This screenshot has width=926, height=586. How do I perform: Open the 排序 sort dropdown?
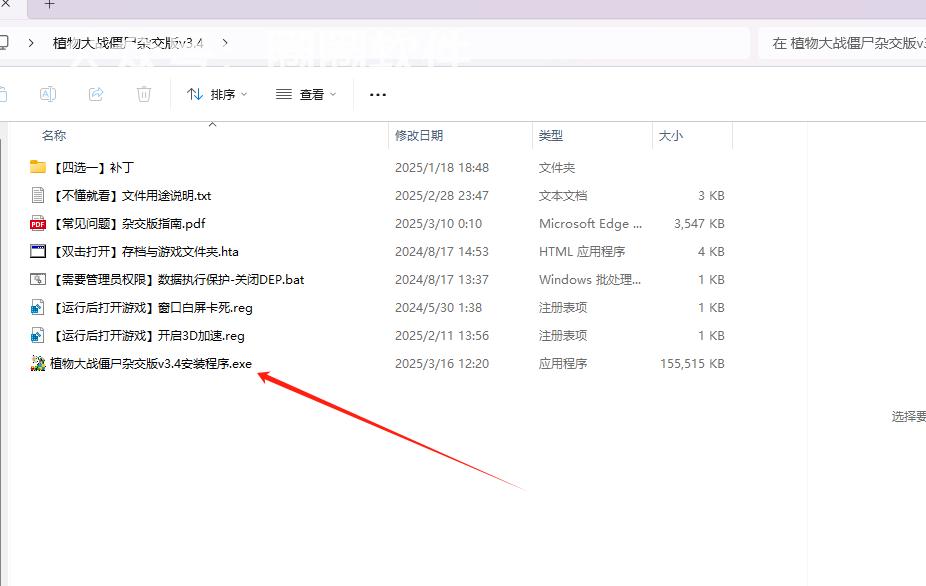[x=217, y=95]
